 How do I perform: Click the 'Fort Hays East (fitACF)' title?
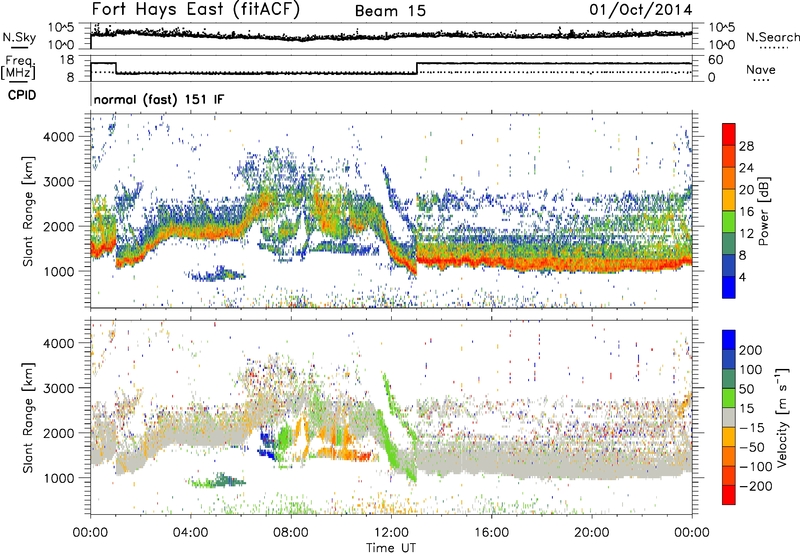coord(195,10)
